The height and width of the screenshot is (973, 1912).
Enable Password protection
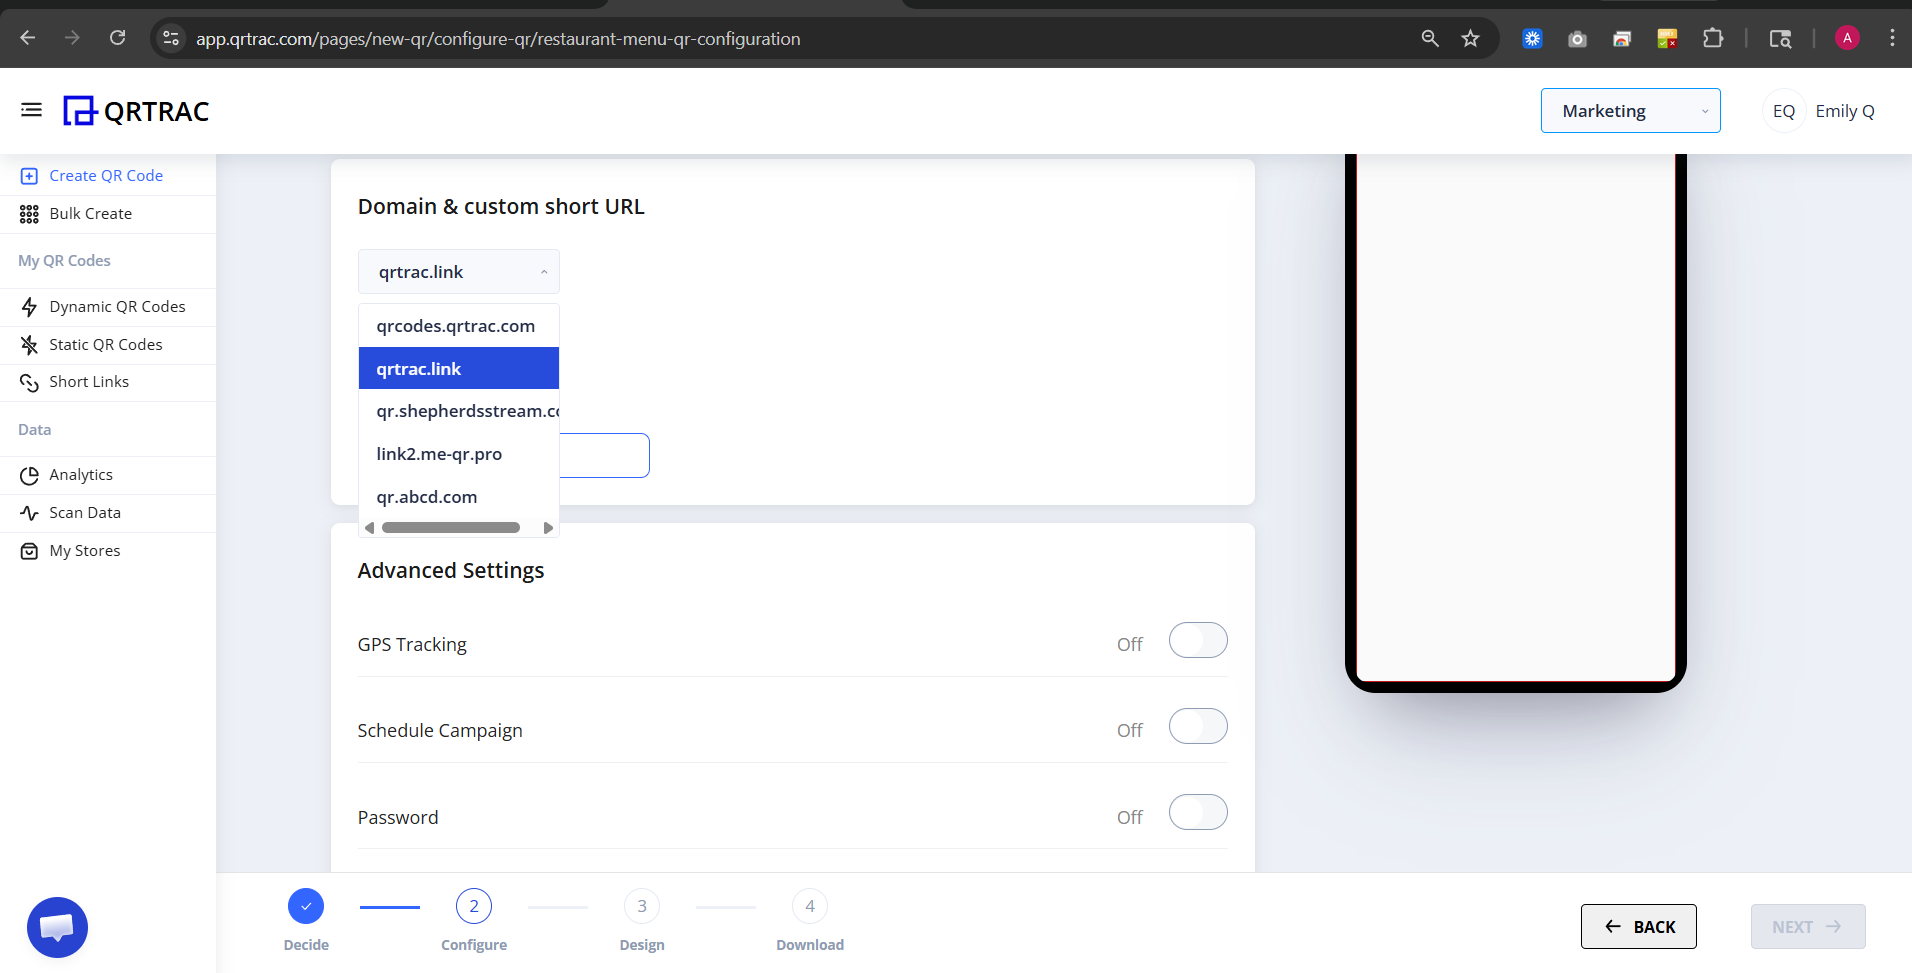point(1197,812)
